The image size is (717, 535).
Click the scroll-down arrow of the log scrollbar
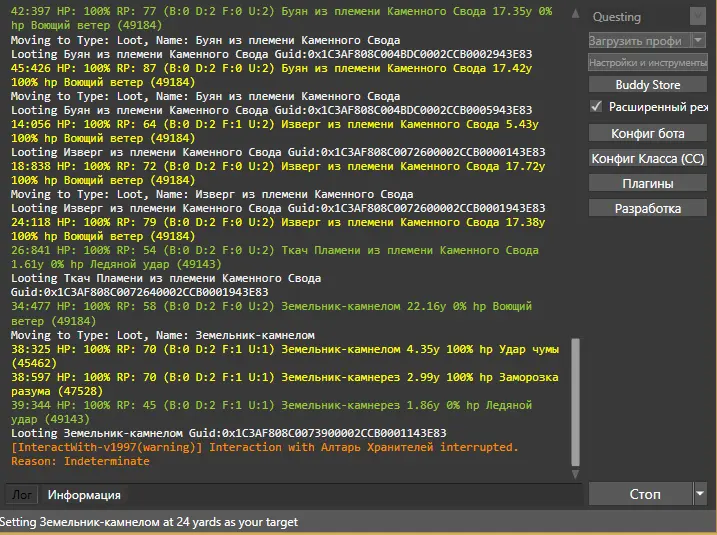(574, 476)
